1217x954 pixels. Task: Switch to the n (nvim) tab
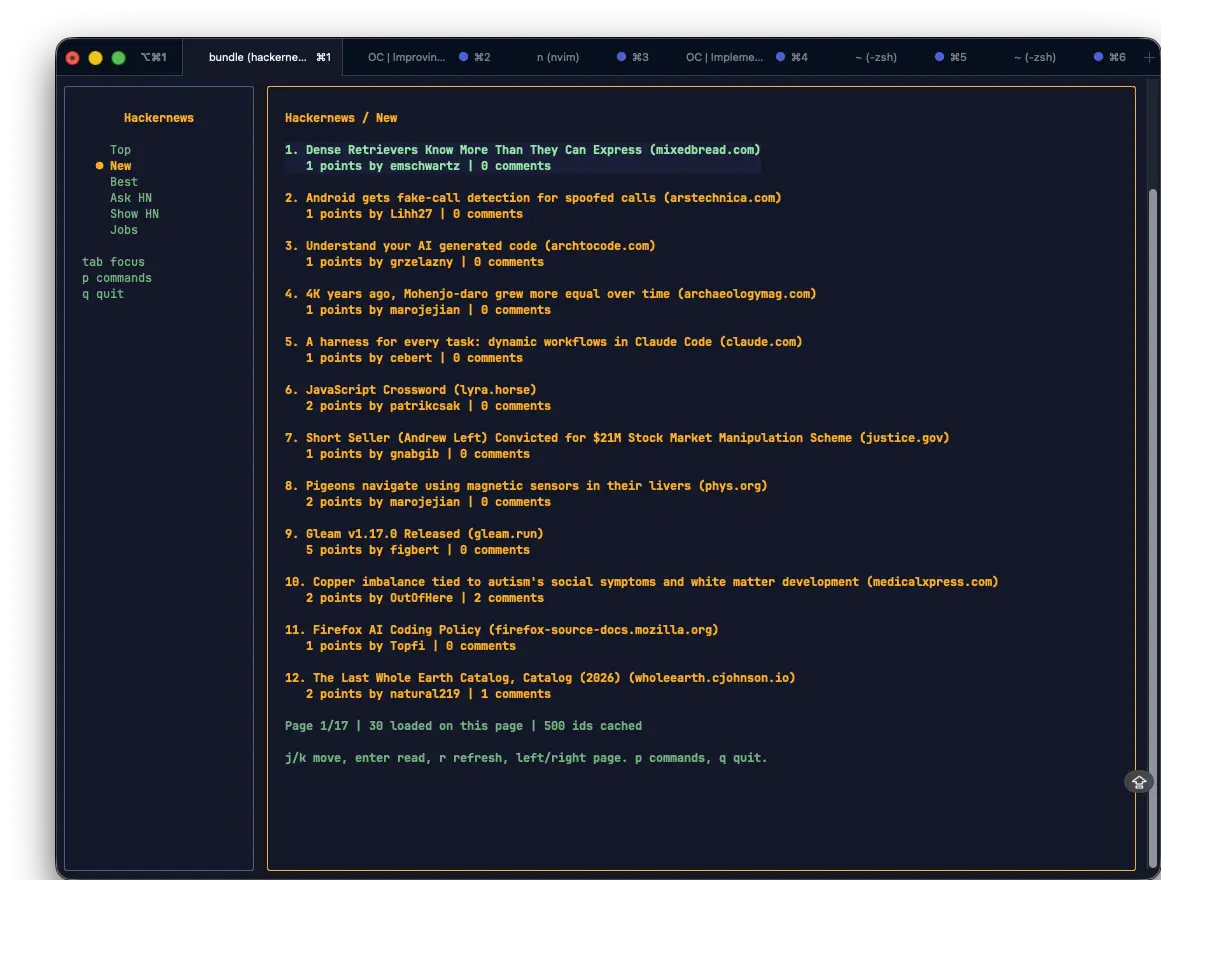pyautogui.click(x=580, y=57)
